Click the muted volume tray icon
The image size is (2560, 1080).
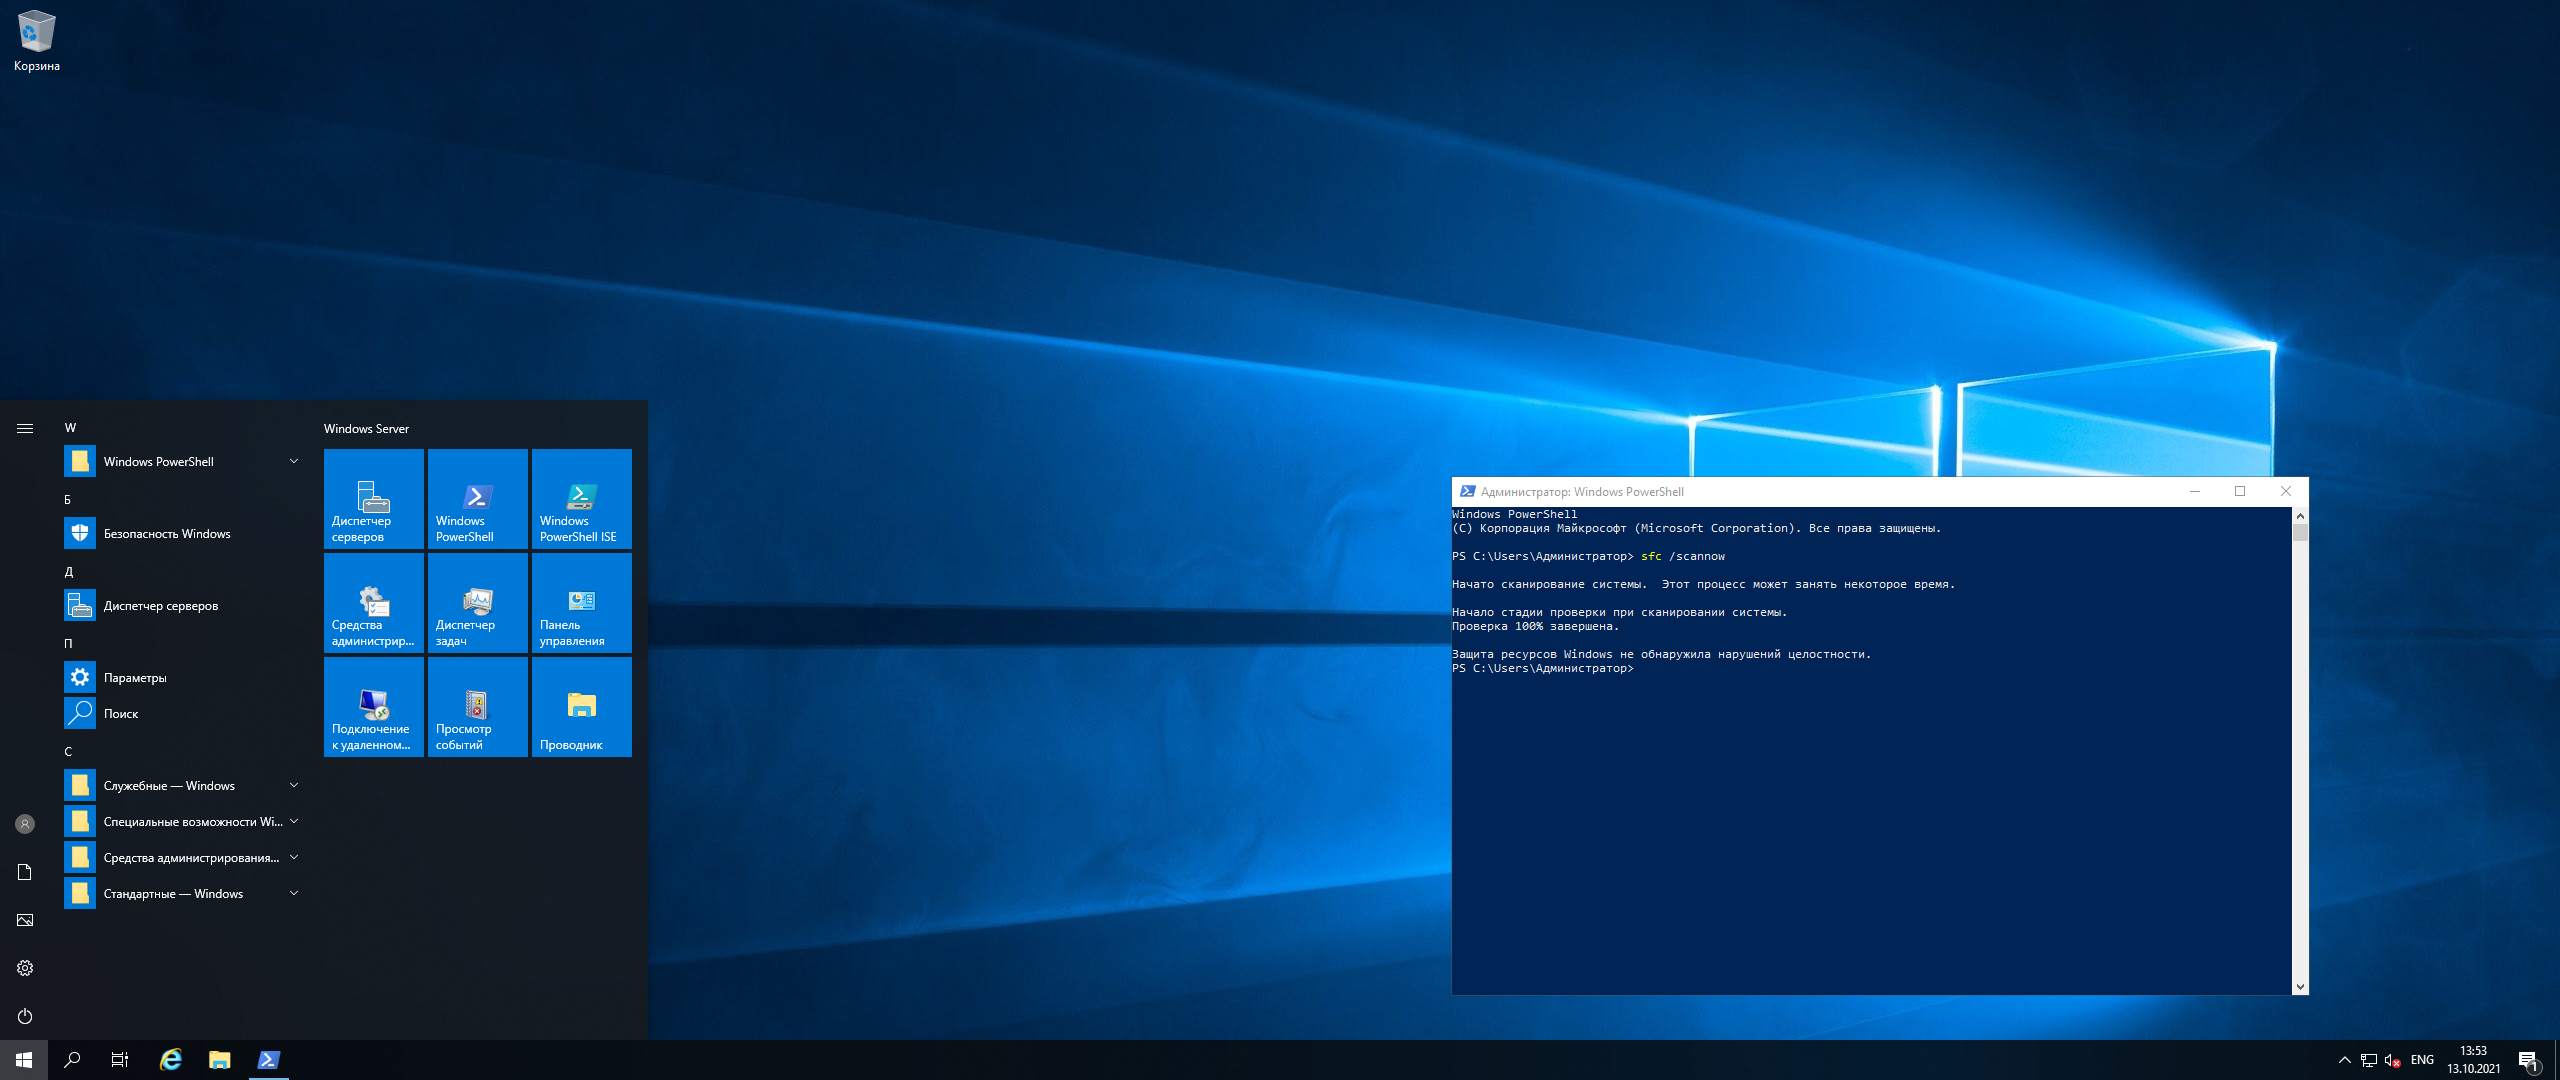[x=2392, y=1060]
